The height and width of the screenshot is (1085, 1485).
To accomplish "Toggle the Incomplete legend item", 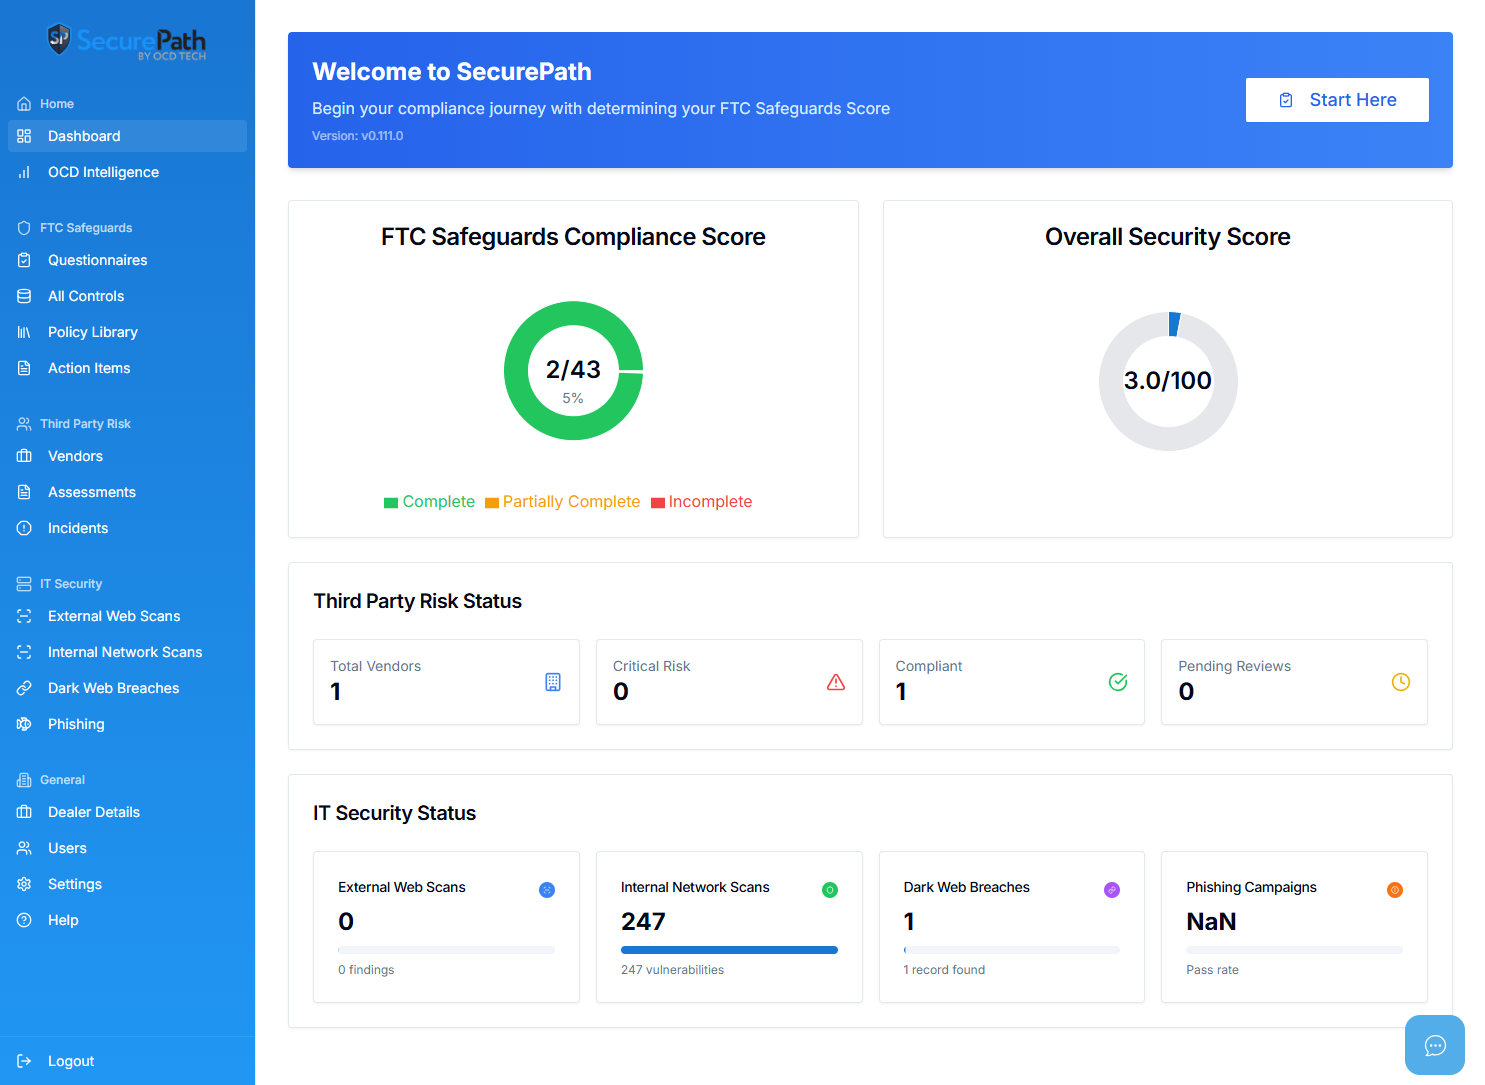I will [x=701, y=502].
